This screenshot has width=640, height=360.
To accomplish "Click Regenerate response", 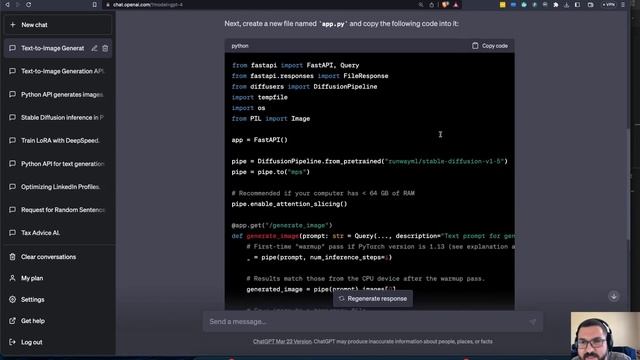I will tap(373, 299).
